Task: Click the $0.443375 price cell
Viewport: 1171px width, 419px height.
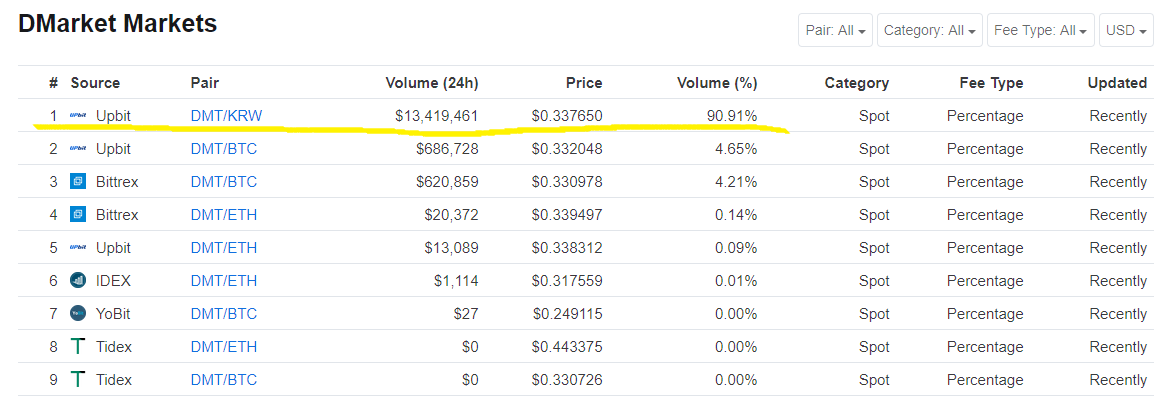Action: [567, 347]
